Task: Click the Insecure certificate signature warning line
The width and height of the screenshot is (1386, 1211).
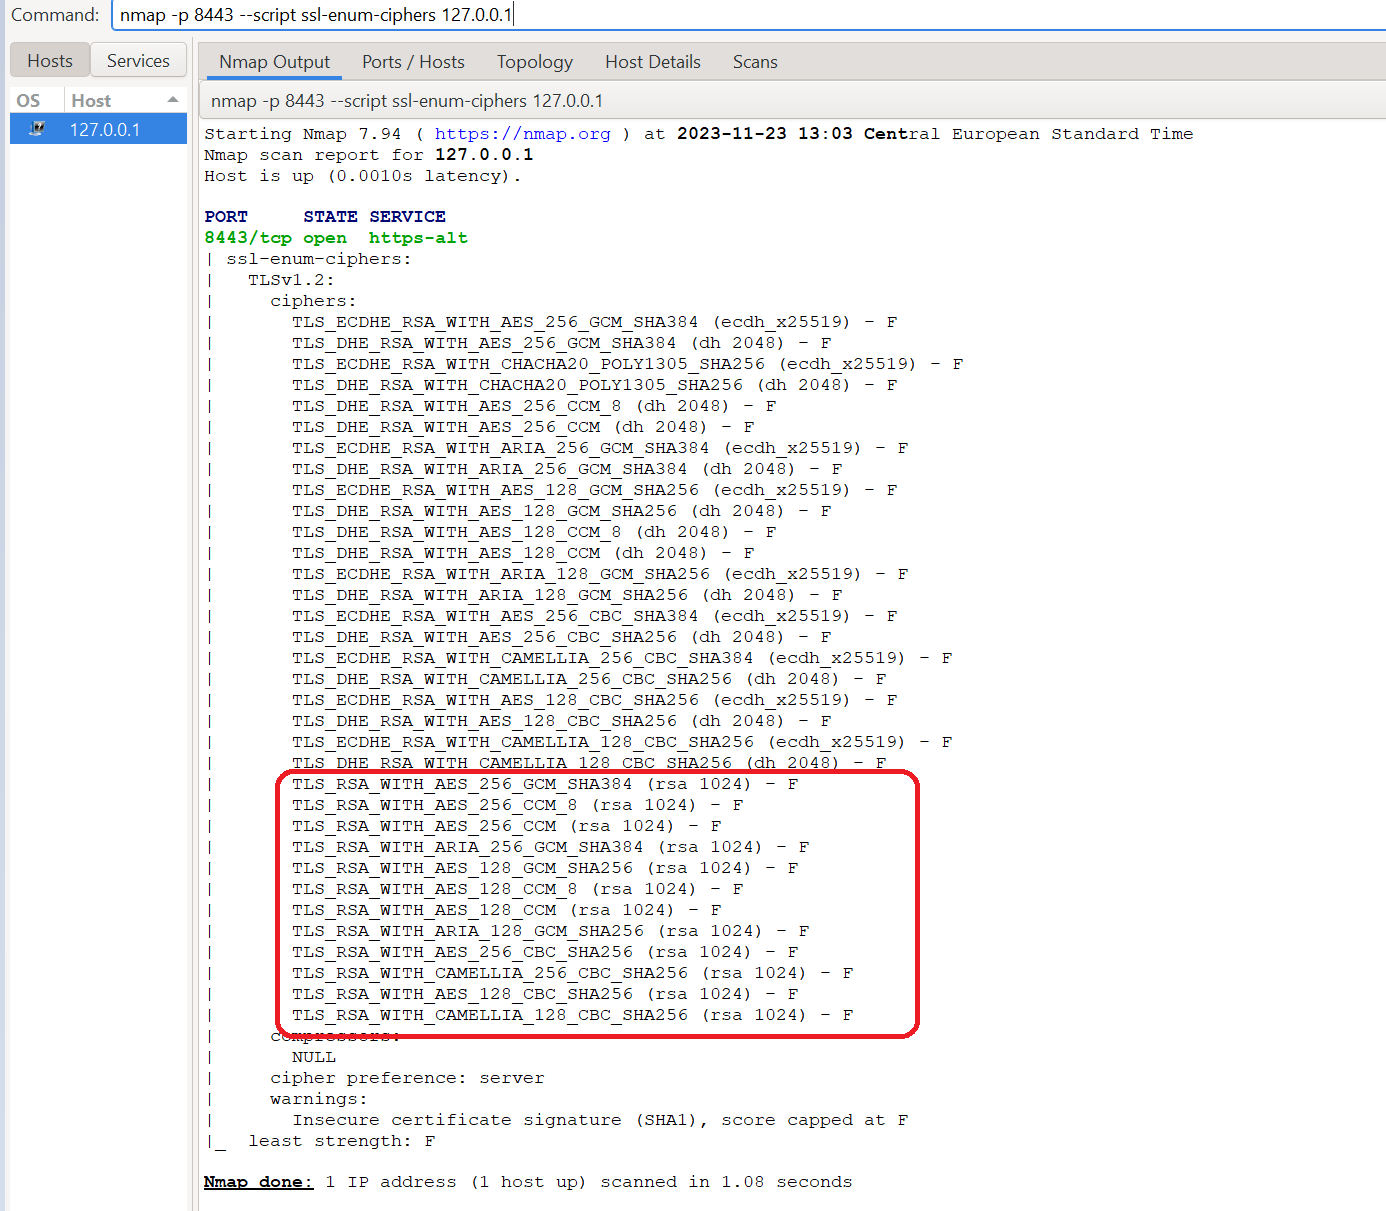Action: coord(600,1120)
